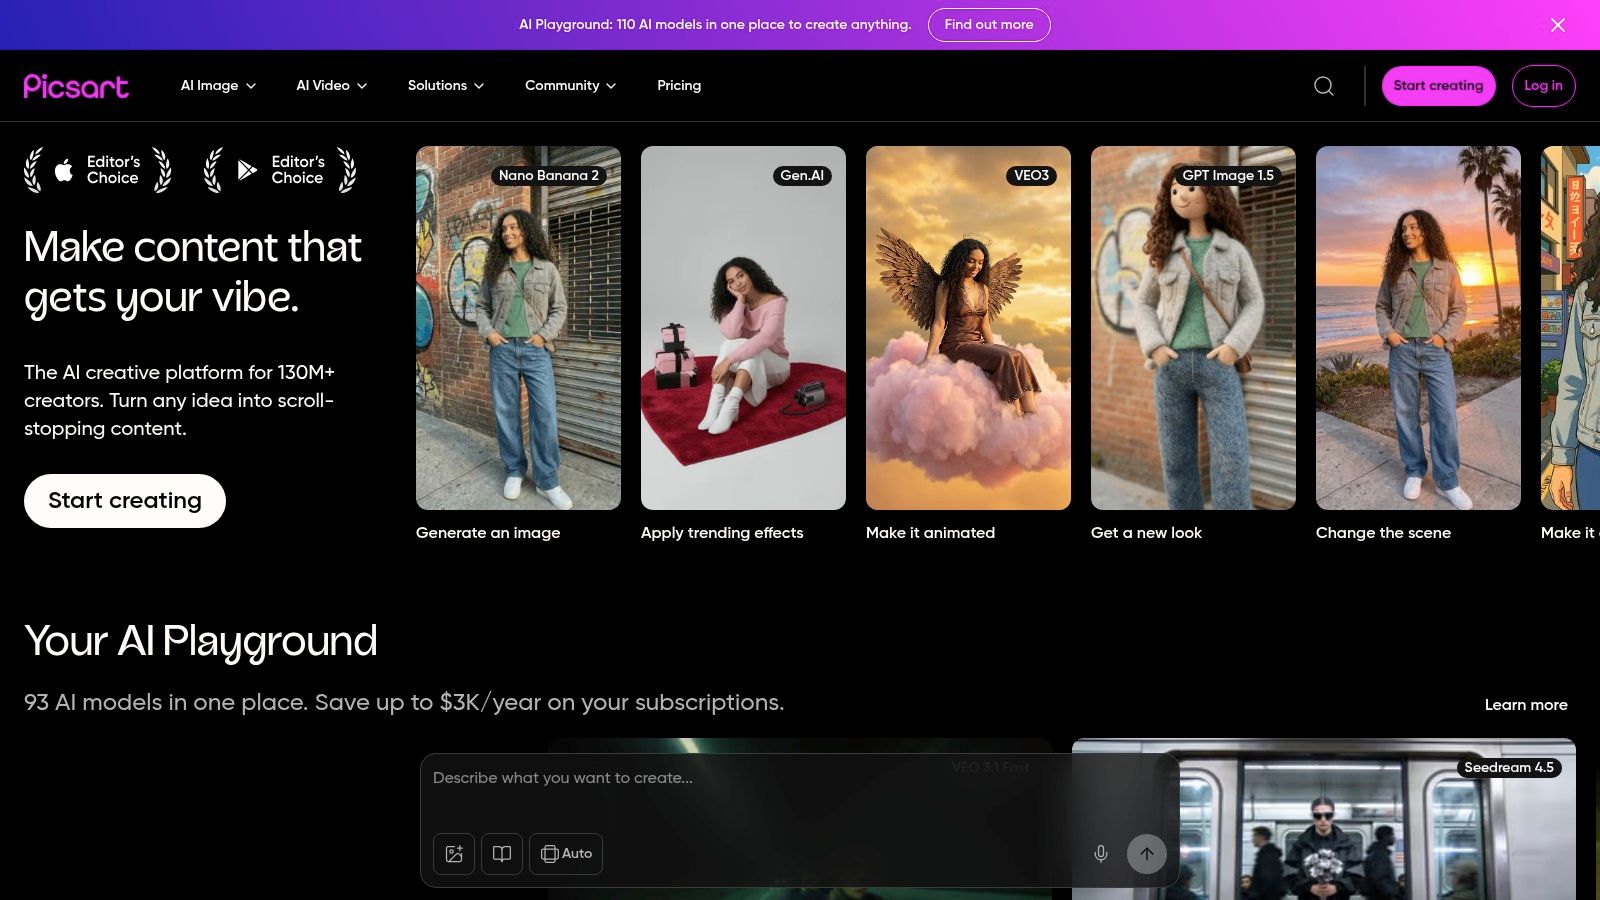Viewport: 1600px width, 900px height.
Task: Click the microphone voice input icon
Action: tap(1101, 854)
